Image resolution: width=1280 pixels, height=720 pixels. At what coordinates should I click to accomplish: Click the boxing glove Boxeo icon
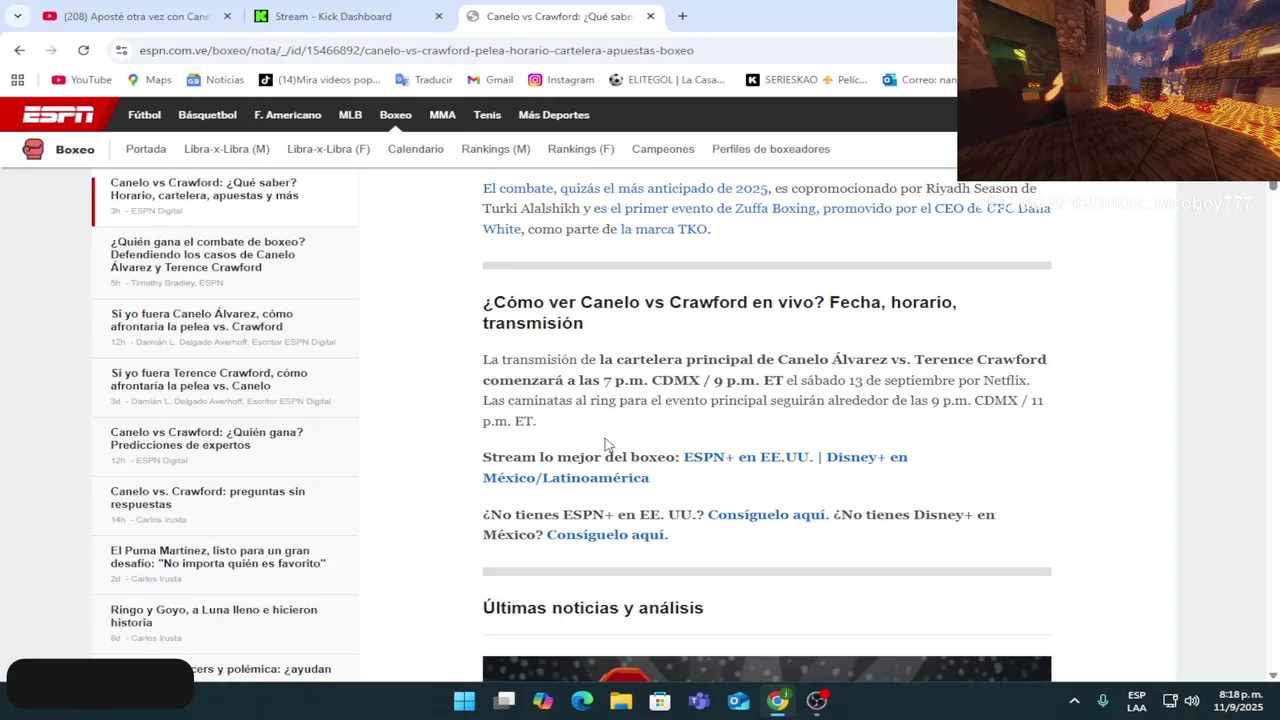(x=33, y=149)
